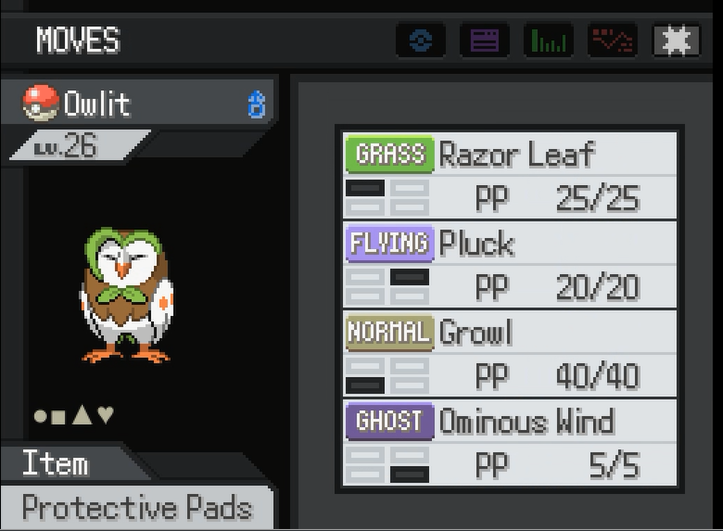The width and height of the screenshot is (723, 531).
Task: Switch to the purple trainer memo page icon
Action: click(485, 40)
